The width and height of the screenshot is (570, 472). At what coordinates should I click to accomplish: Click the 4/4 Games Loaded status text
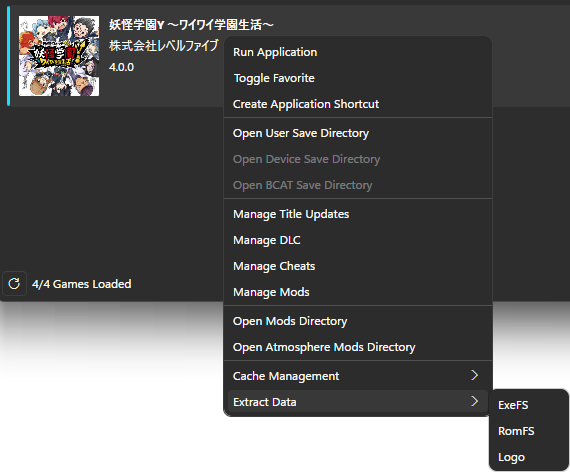pos(81,284)
